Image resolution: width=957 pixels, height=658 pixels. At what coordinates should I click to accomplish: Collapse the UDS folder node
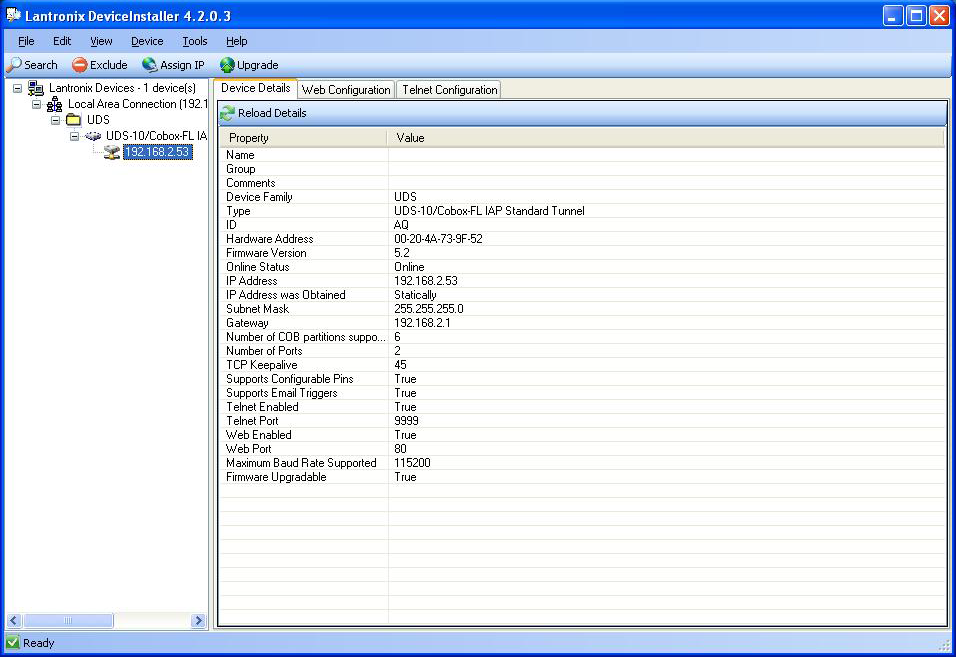[x=56, y=120]
